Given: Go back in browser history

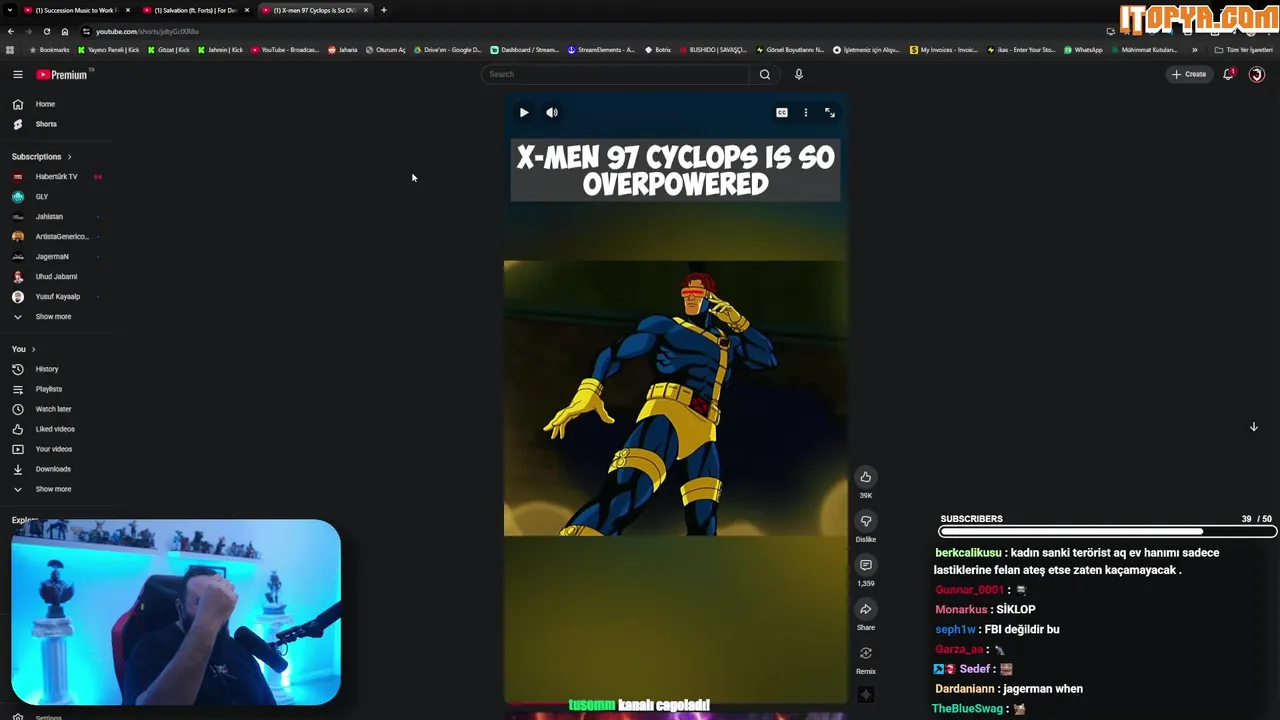Looking at the screenshot, I should click(x=11, y=31).
